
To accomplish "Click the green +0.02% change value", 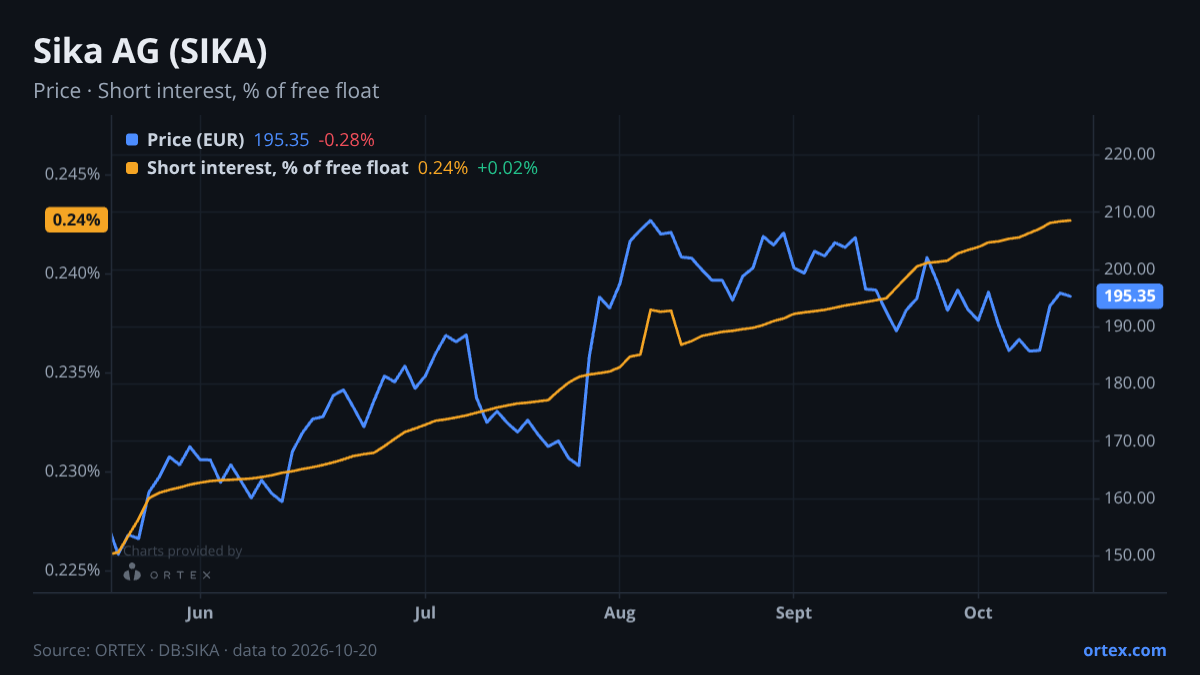I will 507,168.
